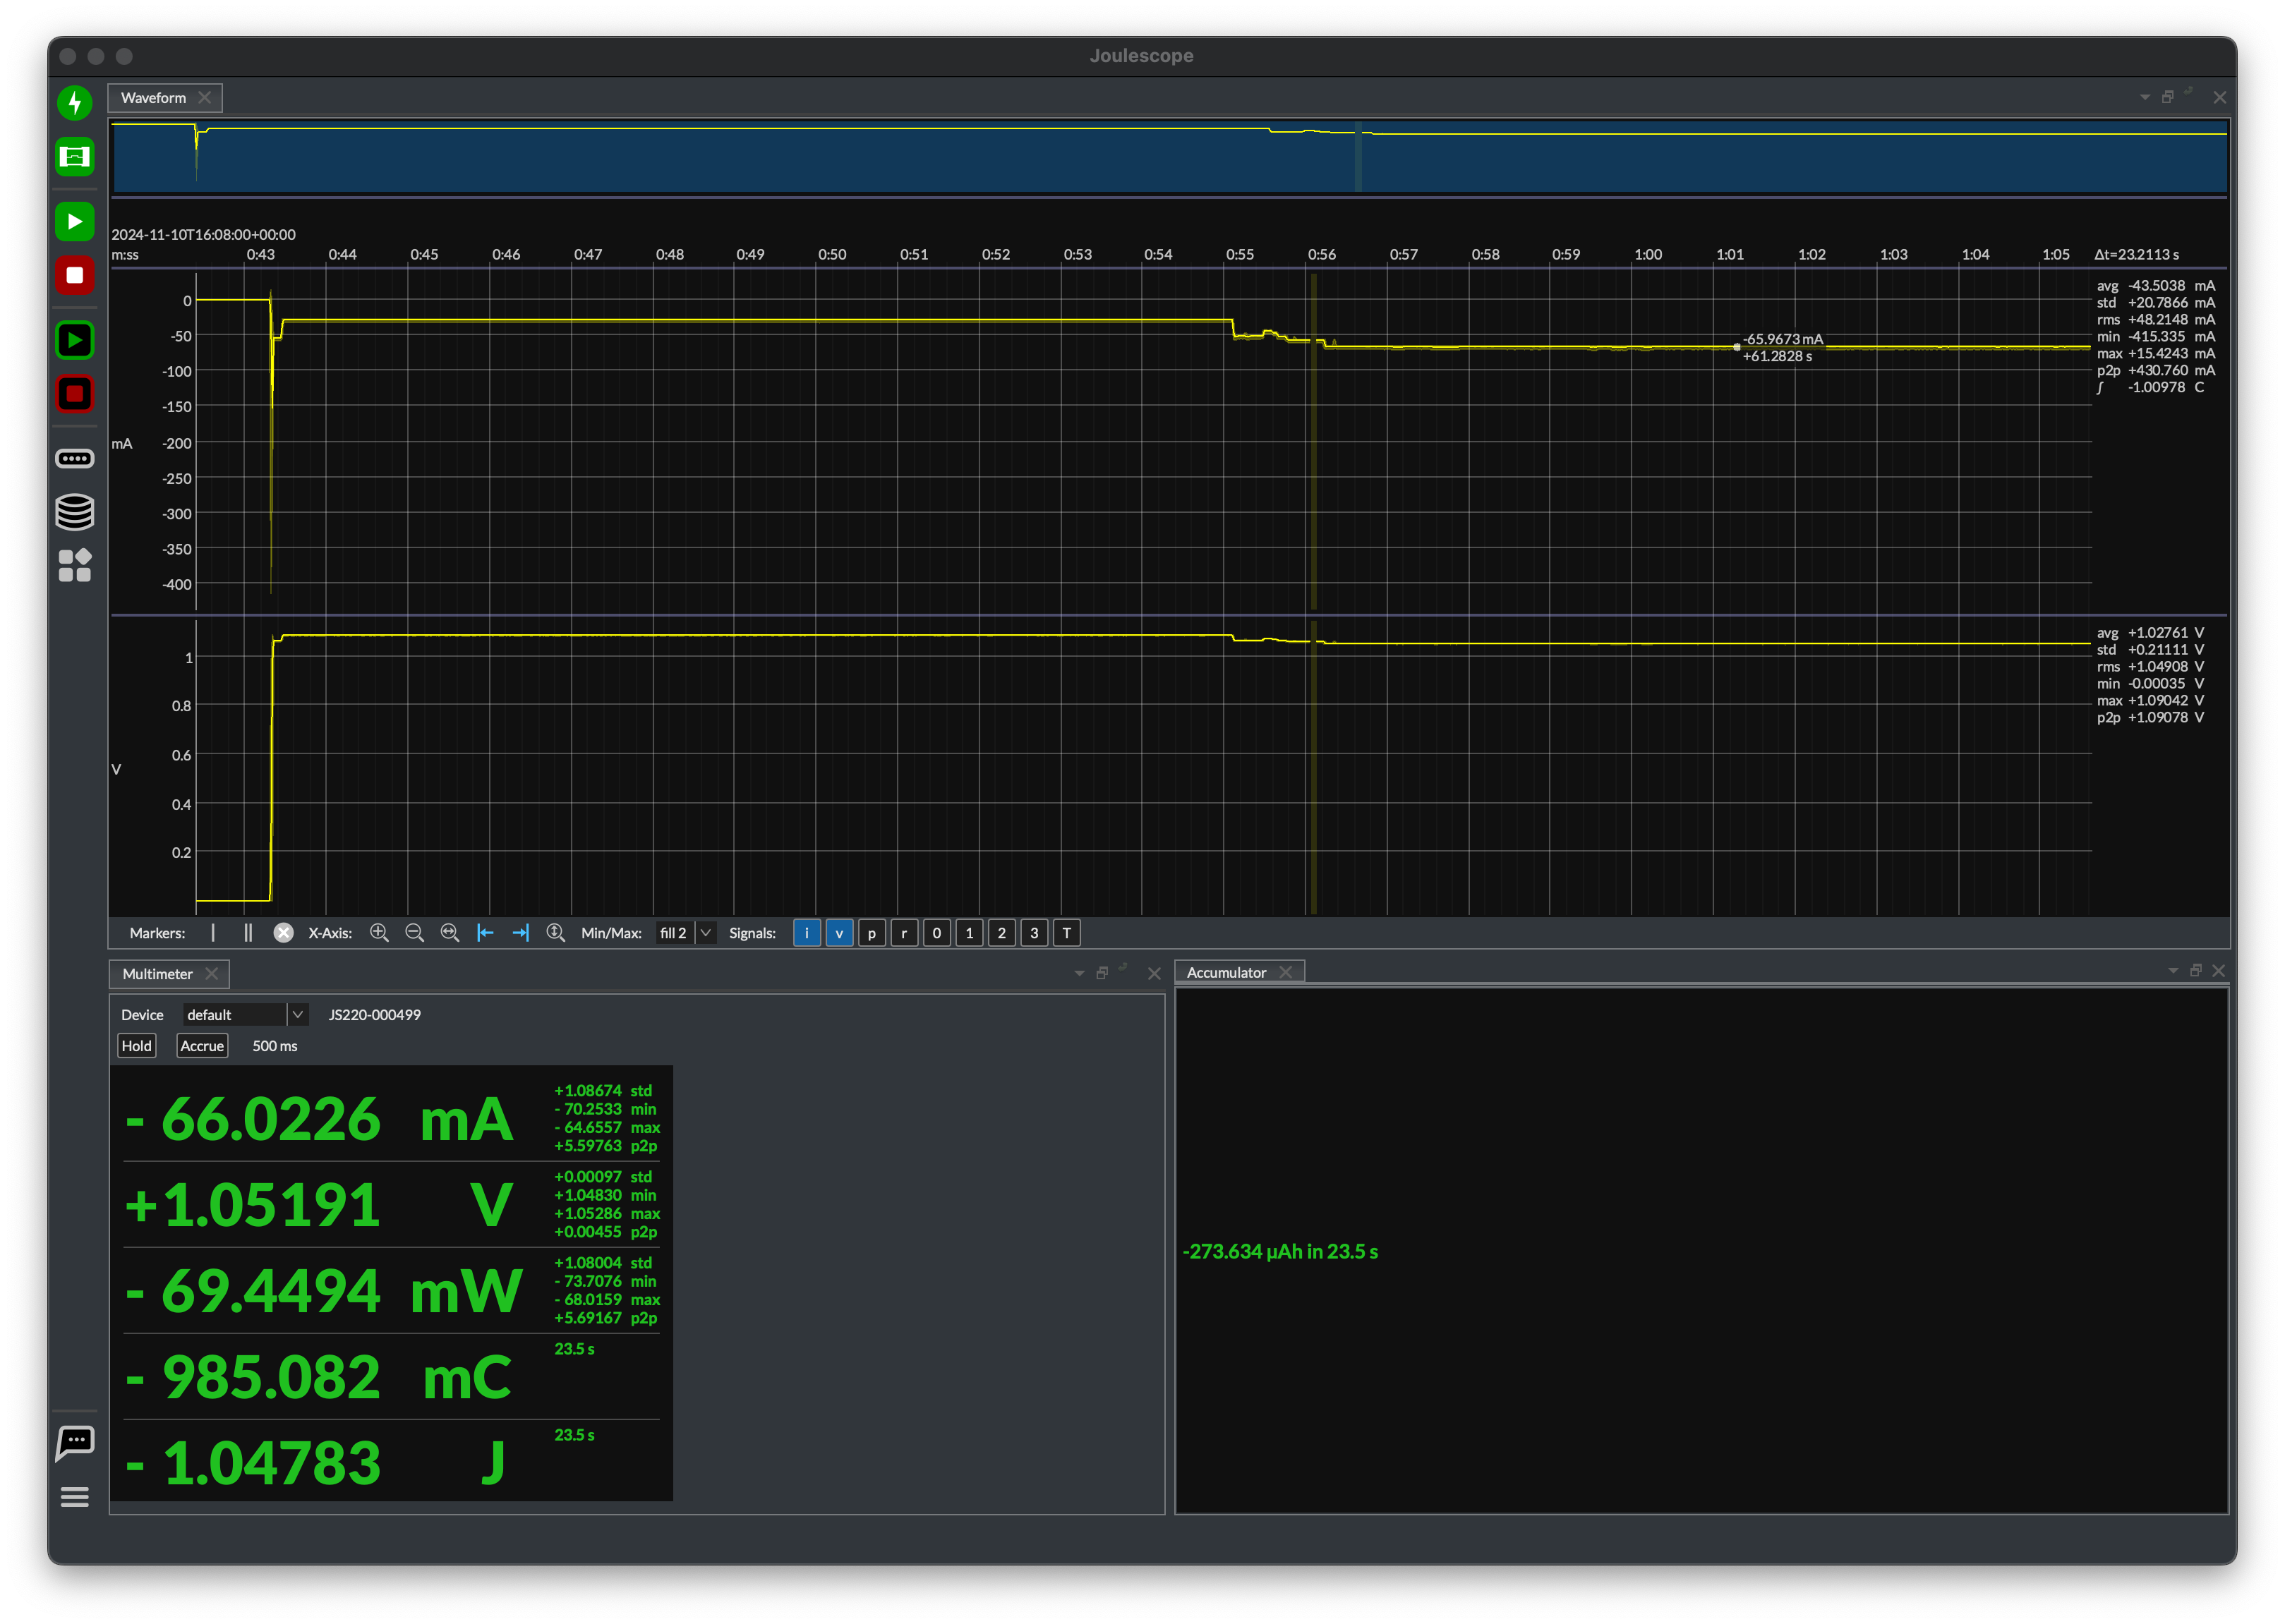Click the Δt=23.2113 s label
Screen dimensions: 2285x1624
click(x=2137, y=255)
